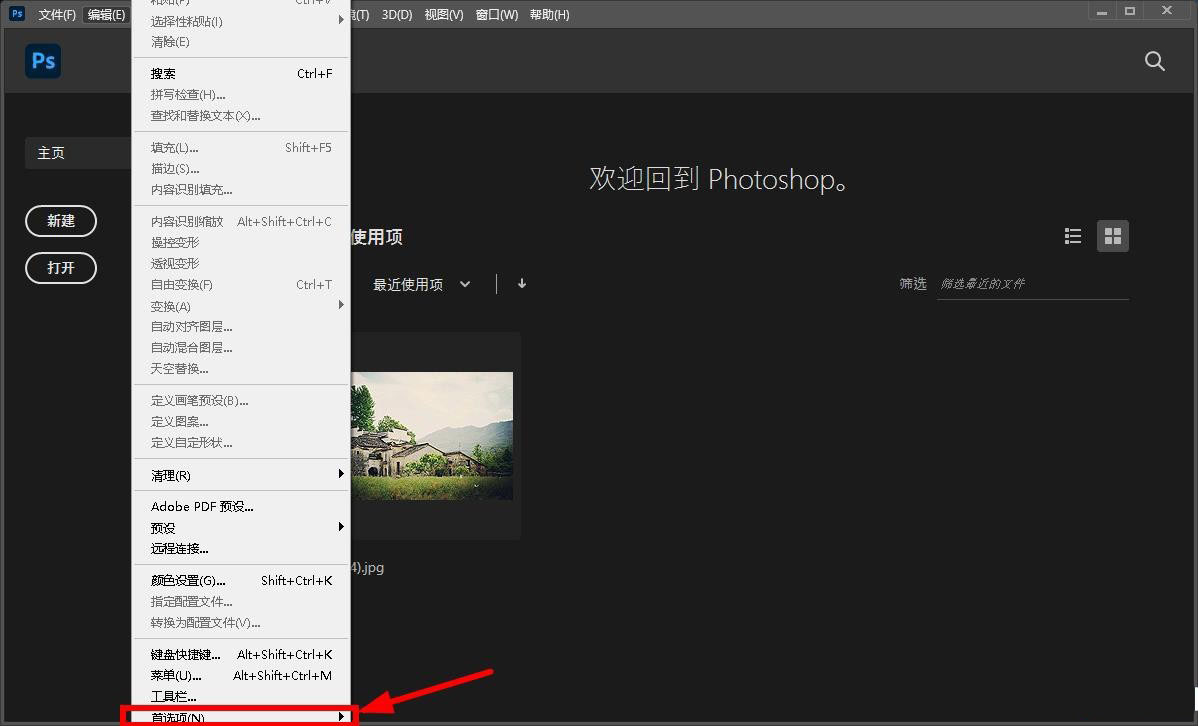Expand the 选择性粘贴 submenu

point(241,21)
